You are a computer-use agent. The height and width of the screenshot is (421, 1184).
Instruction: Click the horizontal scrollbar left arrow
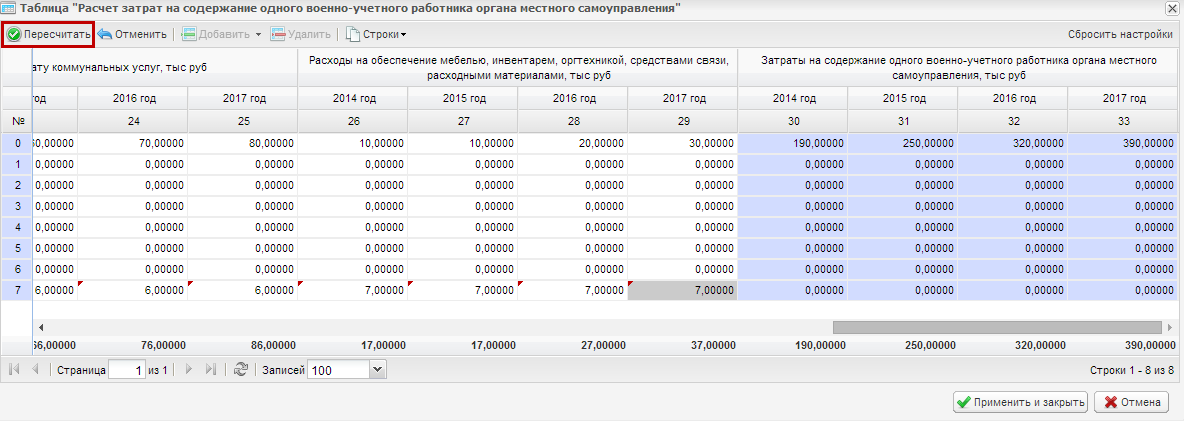point(40,327)
